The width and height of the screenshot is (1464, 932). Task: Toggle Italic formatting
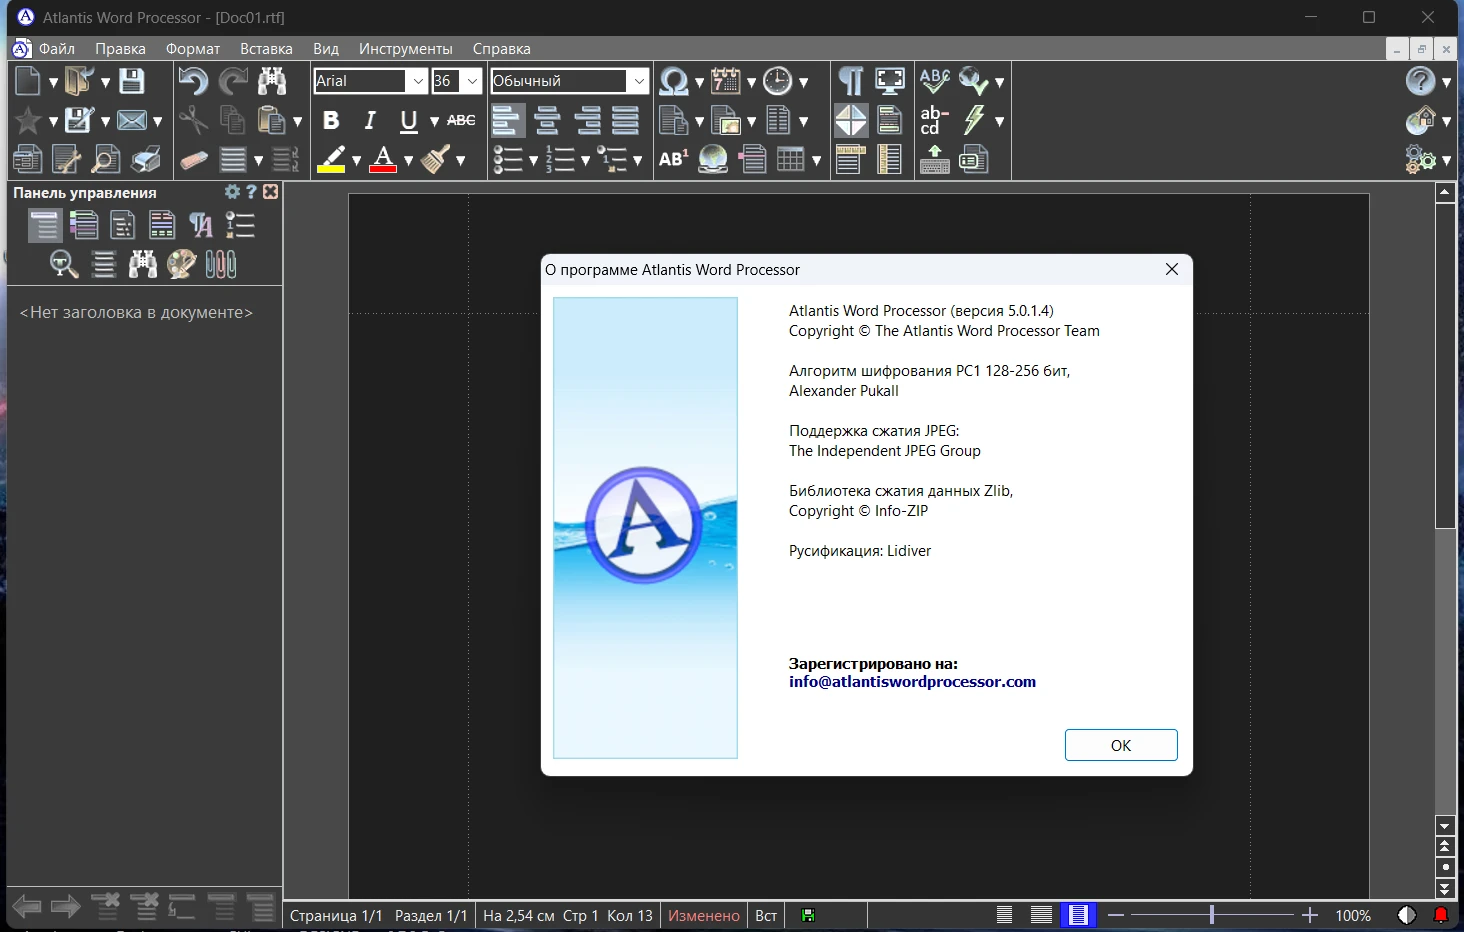370,120
